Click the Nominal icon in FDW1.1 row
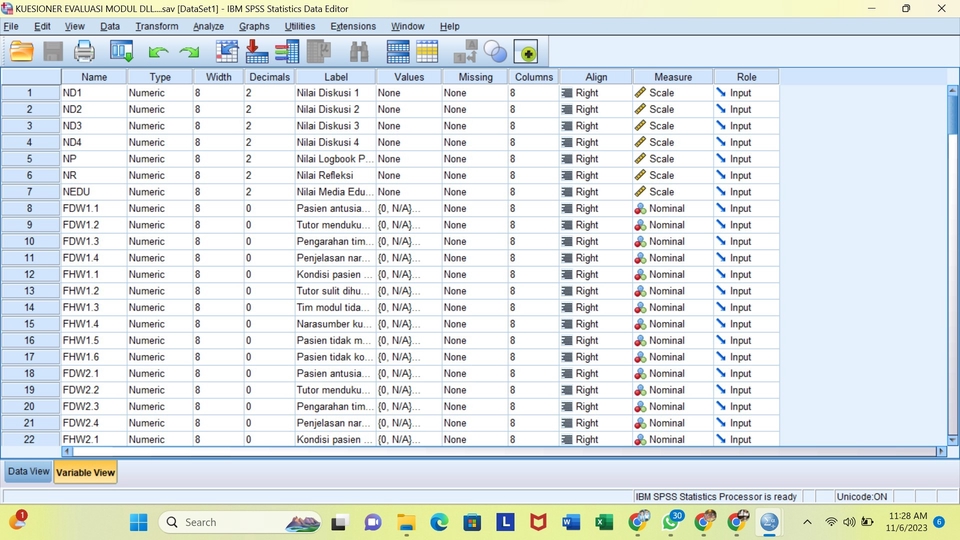 [x=640, y=208]
